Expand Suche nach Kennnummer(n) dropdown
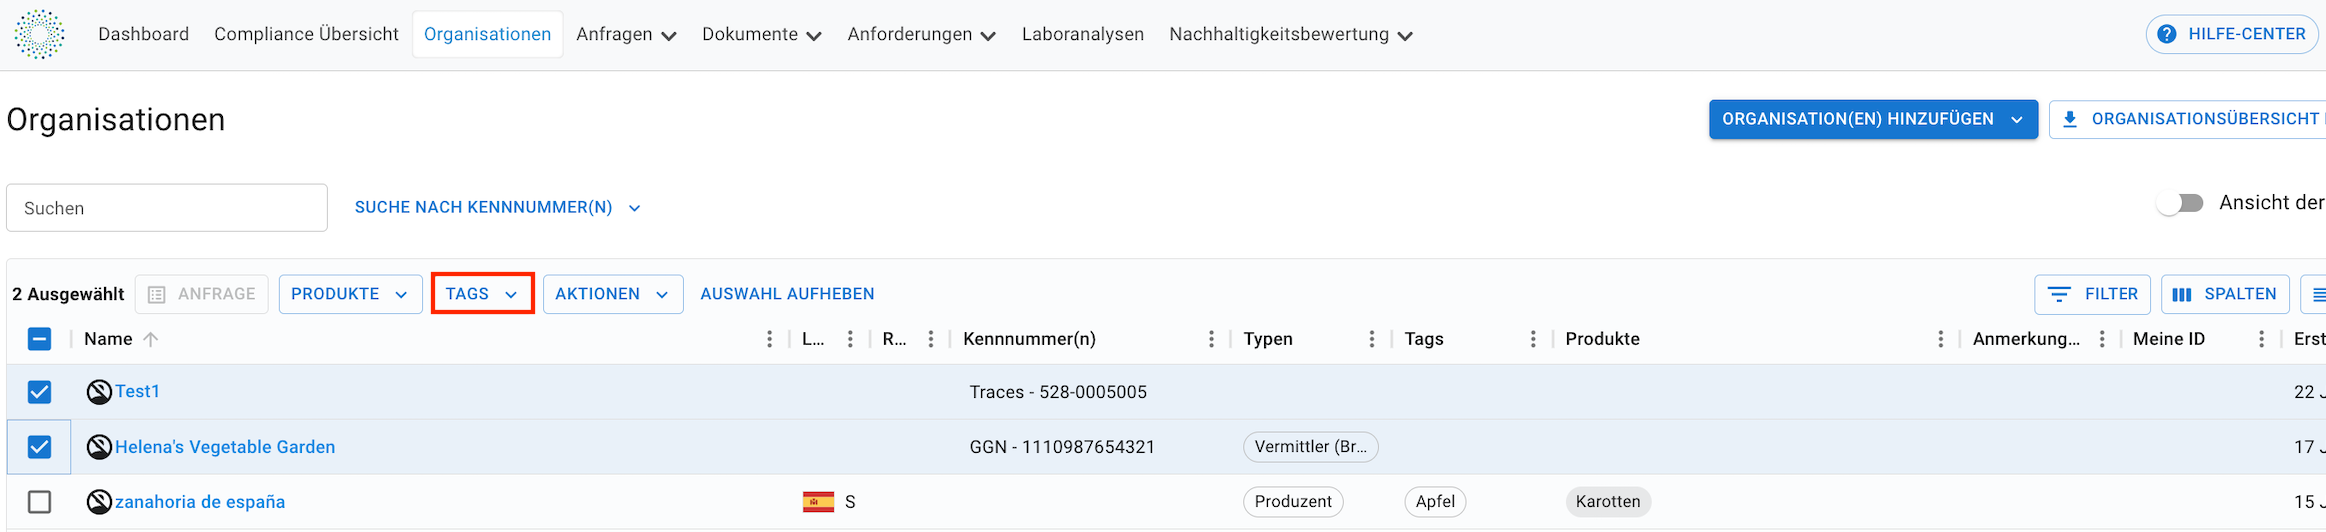 coord(497,207)
